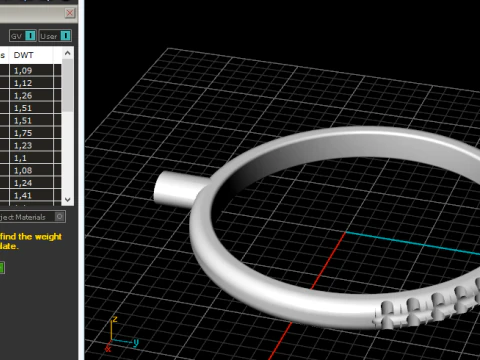Close the panel with the red X
The width and height of the screenshot is (480, 360).
pyautogui.click(x=70, y=13)
